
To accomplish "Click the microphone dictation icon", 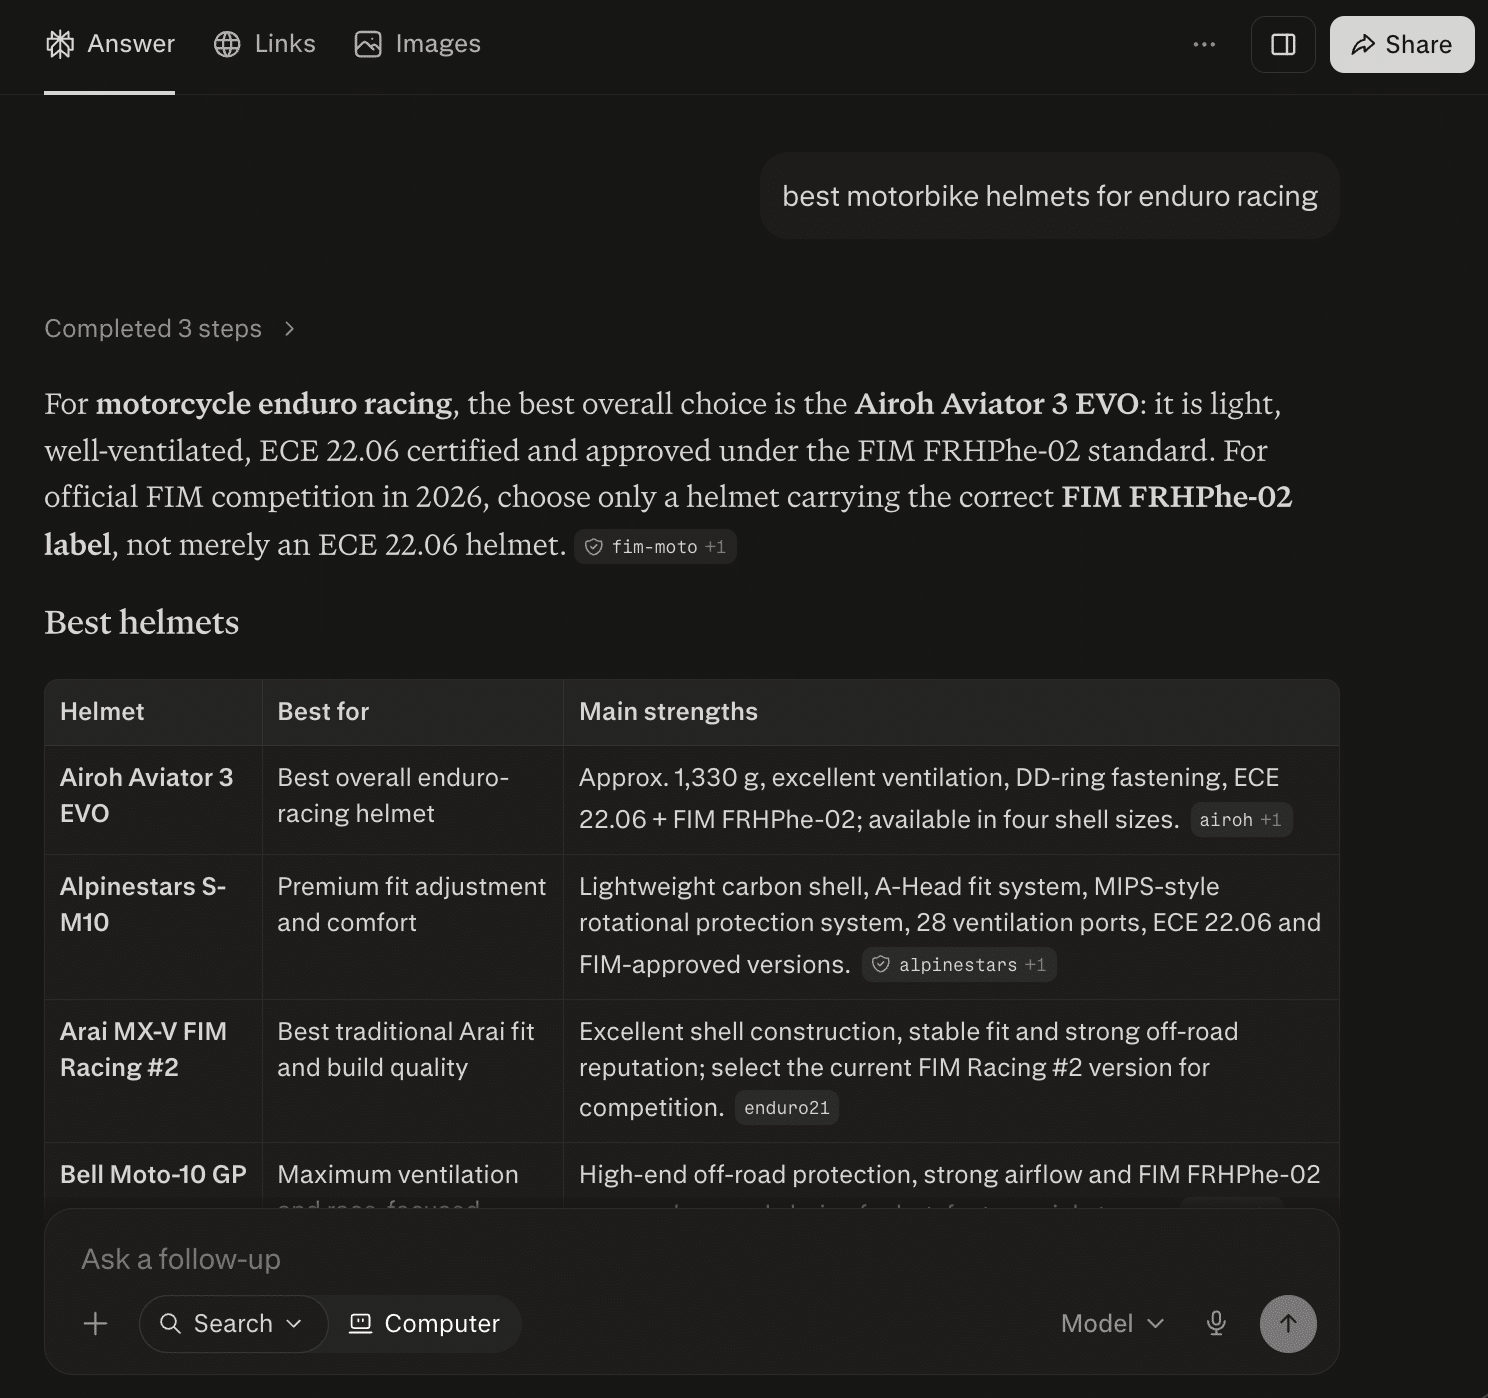I will (1216, 1324).
